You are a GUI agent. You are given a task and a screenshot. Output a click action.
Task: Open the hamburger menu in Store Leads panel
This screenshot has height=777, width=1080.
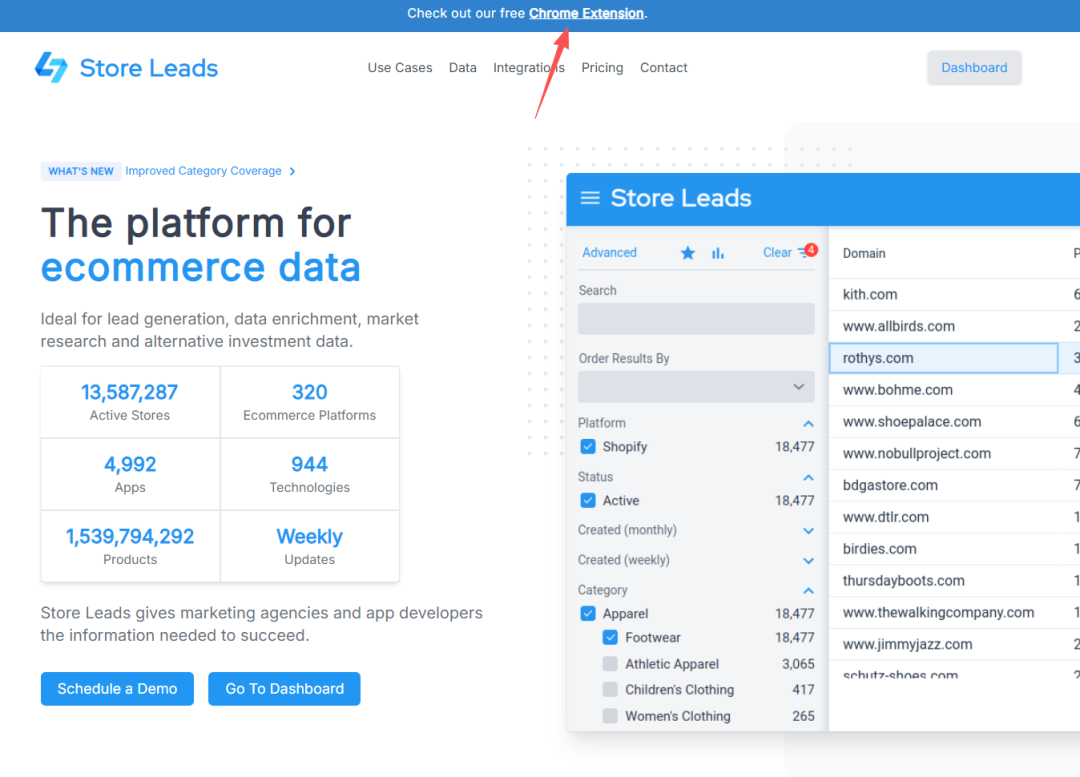[590, 198]
